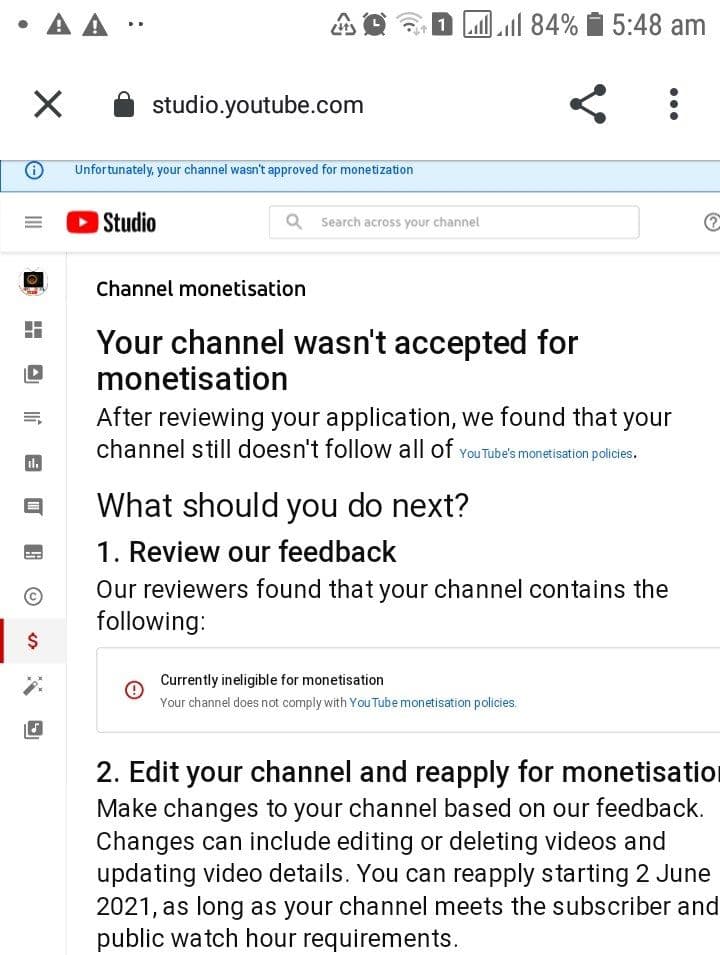Open the hamburger navigation menu
Viewport: 720px width, 955px height.
pos(34,222)
